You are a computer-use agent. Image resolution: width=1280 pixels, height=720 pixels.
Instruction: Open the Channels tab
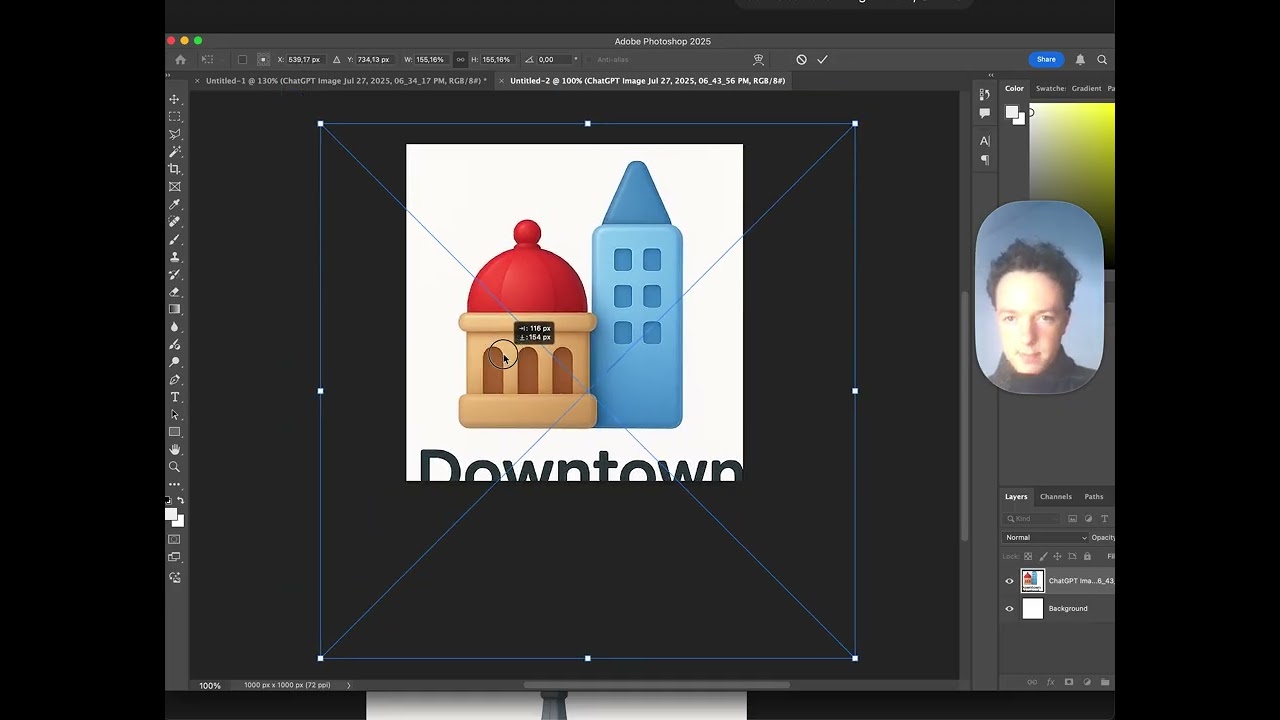(x=1056, y=496)
